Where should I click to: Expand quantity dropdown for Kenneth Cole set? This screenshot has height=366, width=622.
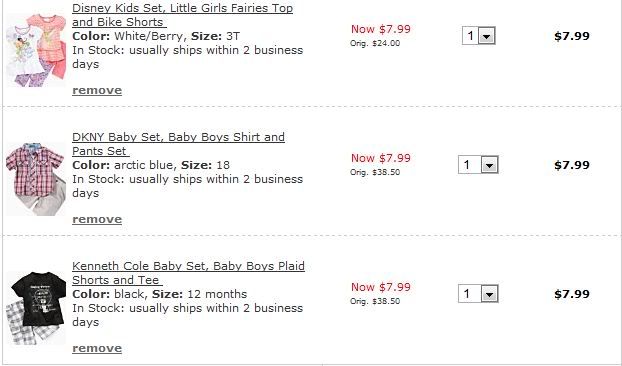[490, 294]
